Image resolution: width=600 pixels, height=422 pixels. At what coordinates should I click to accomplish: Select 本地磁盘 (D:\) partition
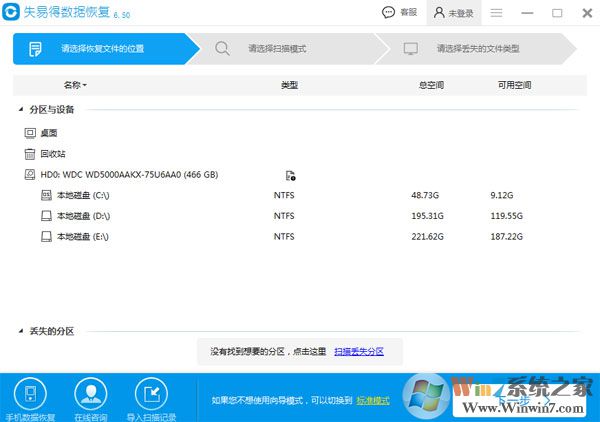pos(82,216)
